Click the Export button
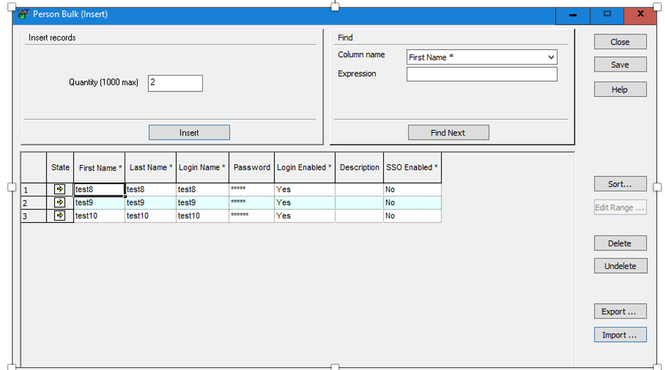This screenshot has height=370, width=665. (620, 311)
